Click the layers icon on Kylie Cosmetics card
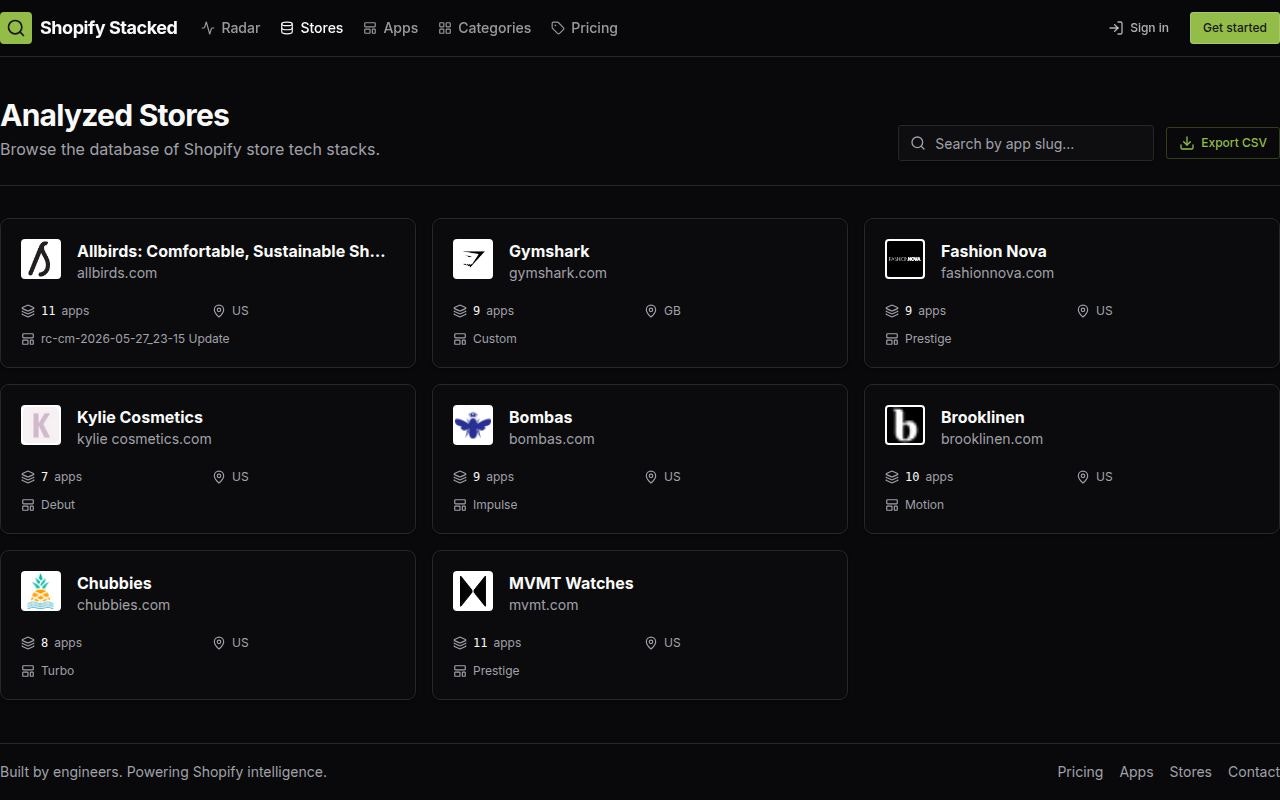The width and height of the screenshot is (1280, 800). (x=28, y=477)
